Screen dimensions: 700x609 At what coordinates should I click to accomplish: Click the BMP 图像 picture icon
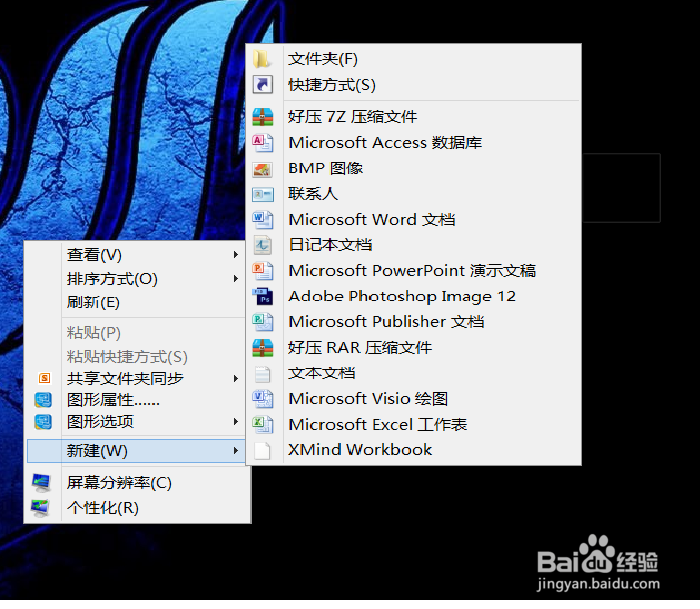(262, 168)
